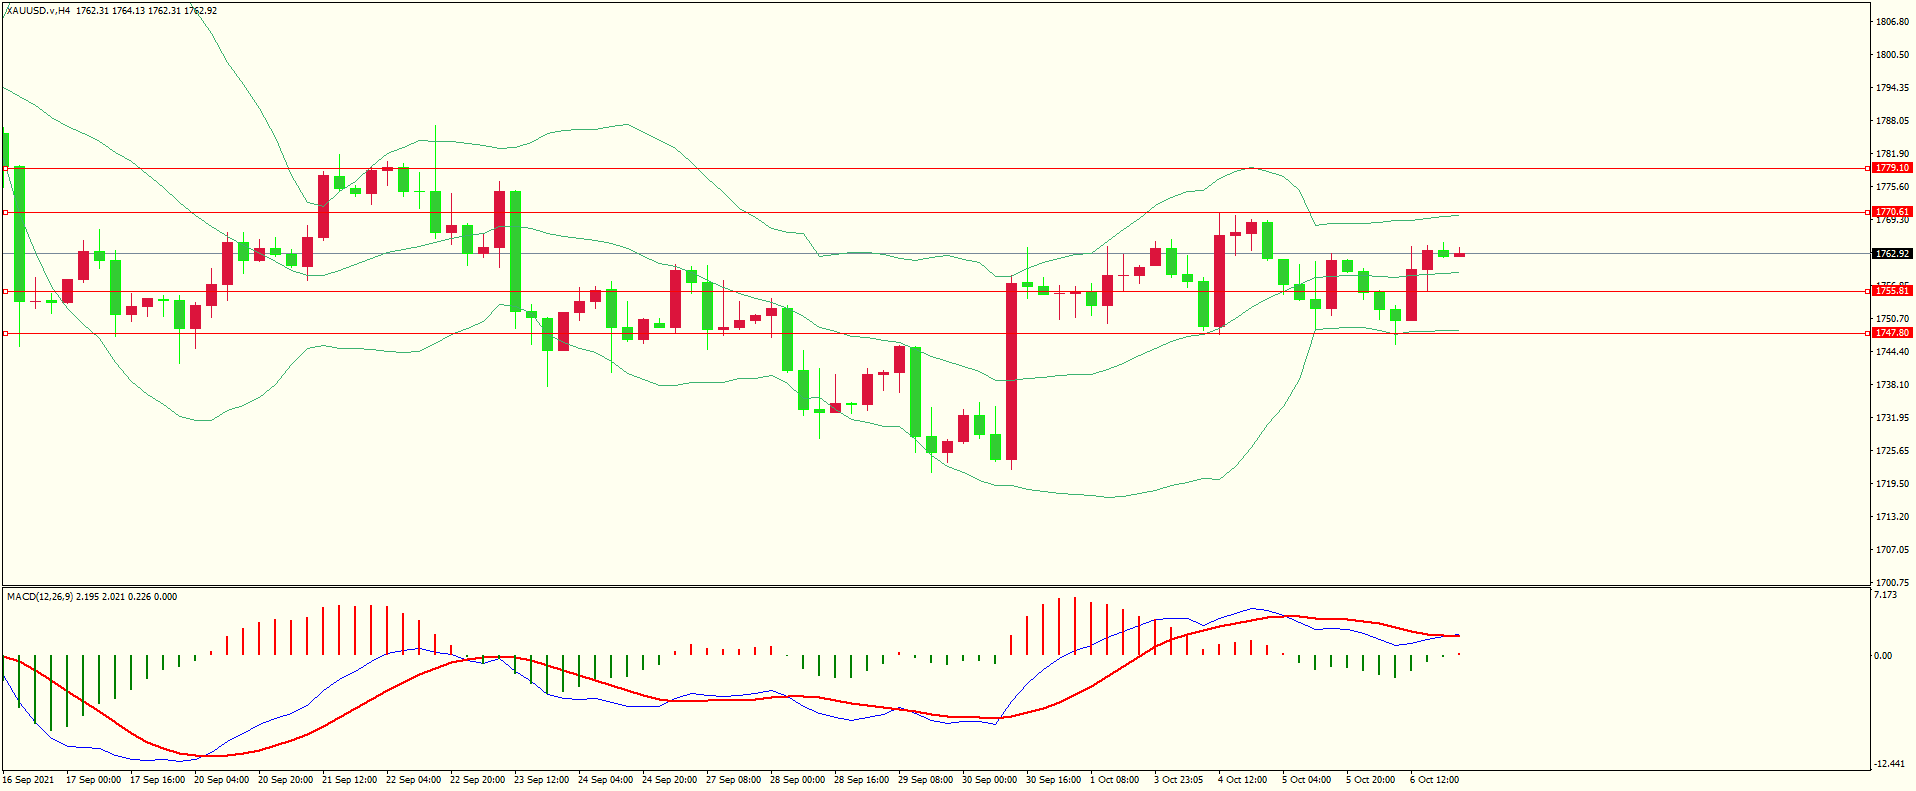Select the 1794.35 price axis value
Screen dimensions: 1916x791
[x=1892, y=88]
